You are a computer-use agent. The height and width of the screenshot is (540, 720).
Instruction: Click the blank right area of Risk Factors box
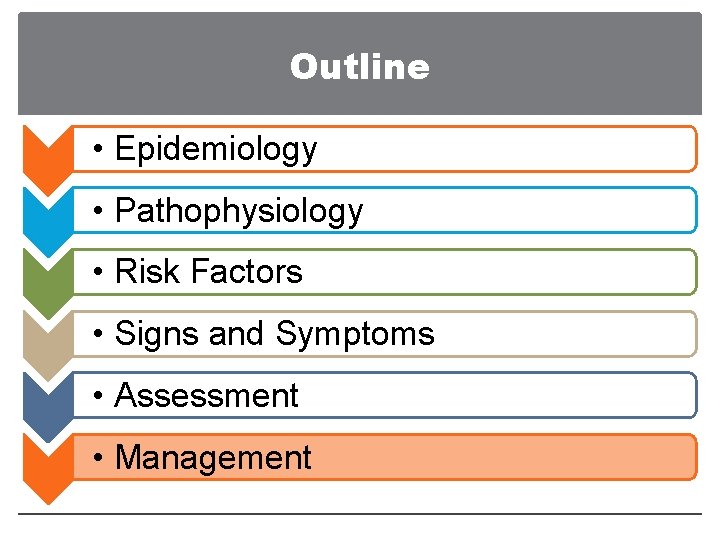(540, 272)
